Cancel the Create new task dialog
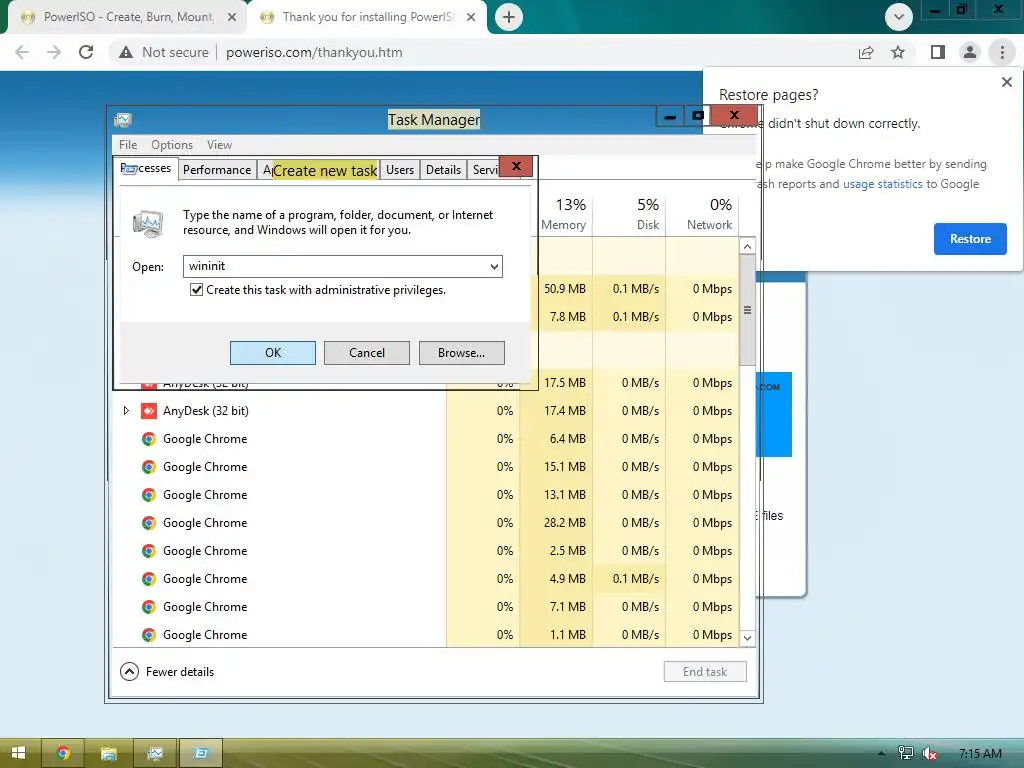The image size is (1024, 768). (x=366, y=353)
